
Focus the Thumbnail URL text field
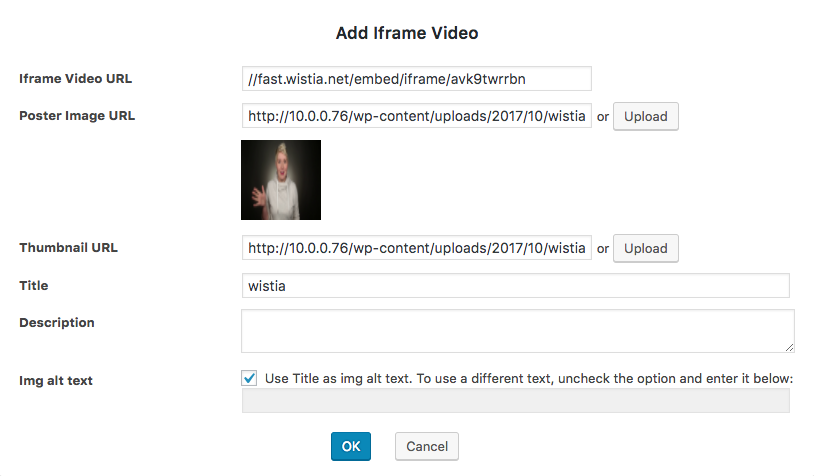pyautogui.click(x=416, y=248)
